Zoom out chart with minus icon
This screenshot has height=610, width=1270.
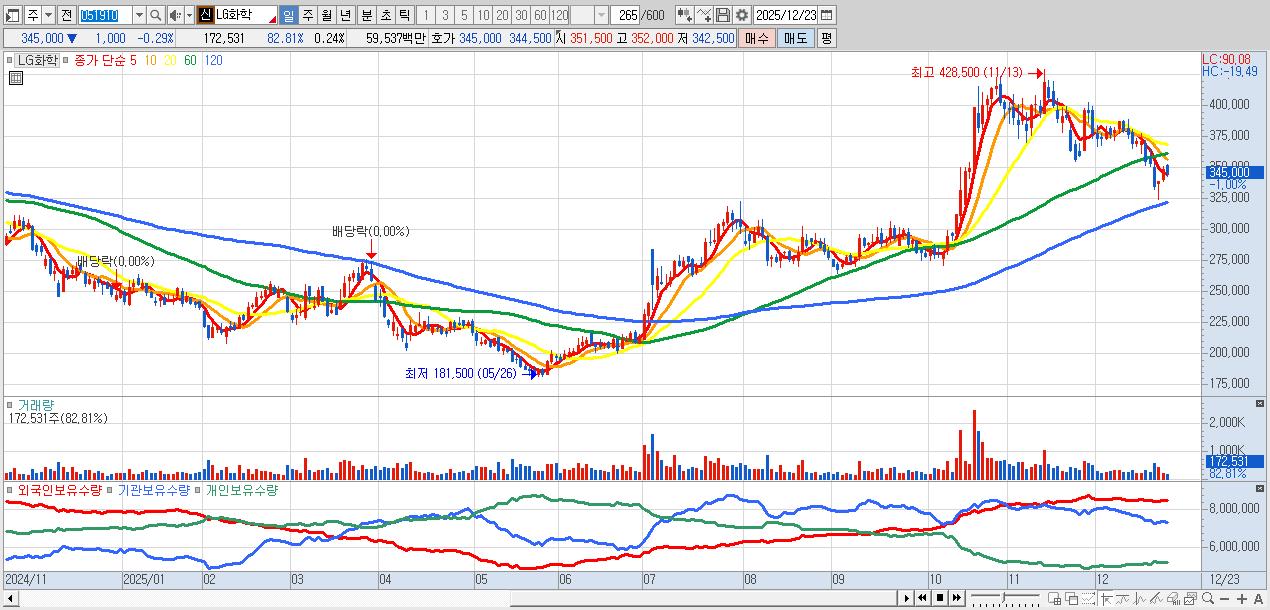tap(1224, 598)
